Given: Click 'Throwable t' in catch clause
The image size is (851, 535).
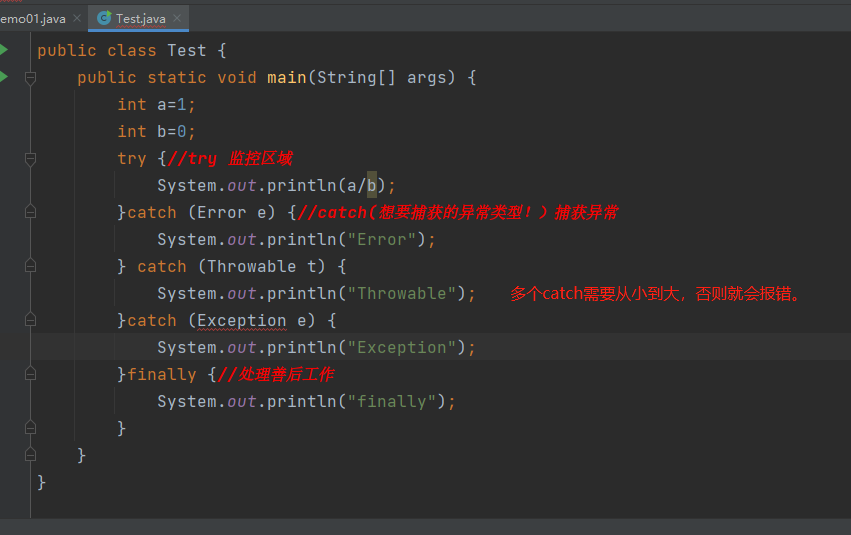Looking at the screenshot, I should (x=262, y=266).
